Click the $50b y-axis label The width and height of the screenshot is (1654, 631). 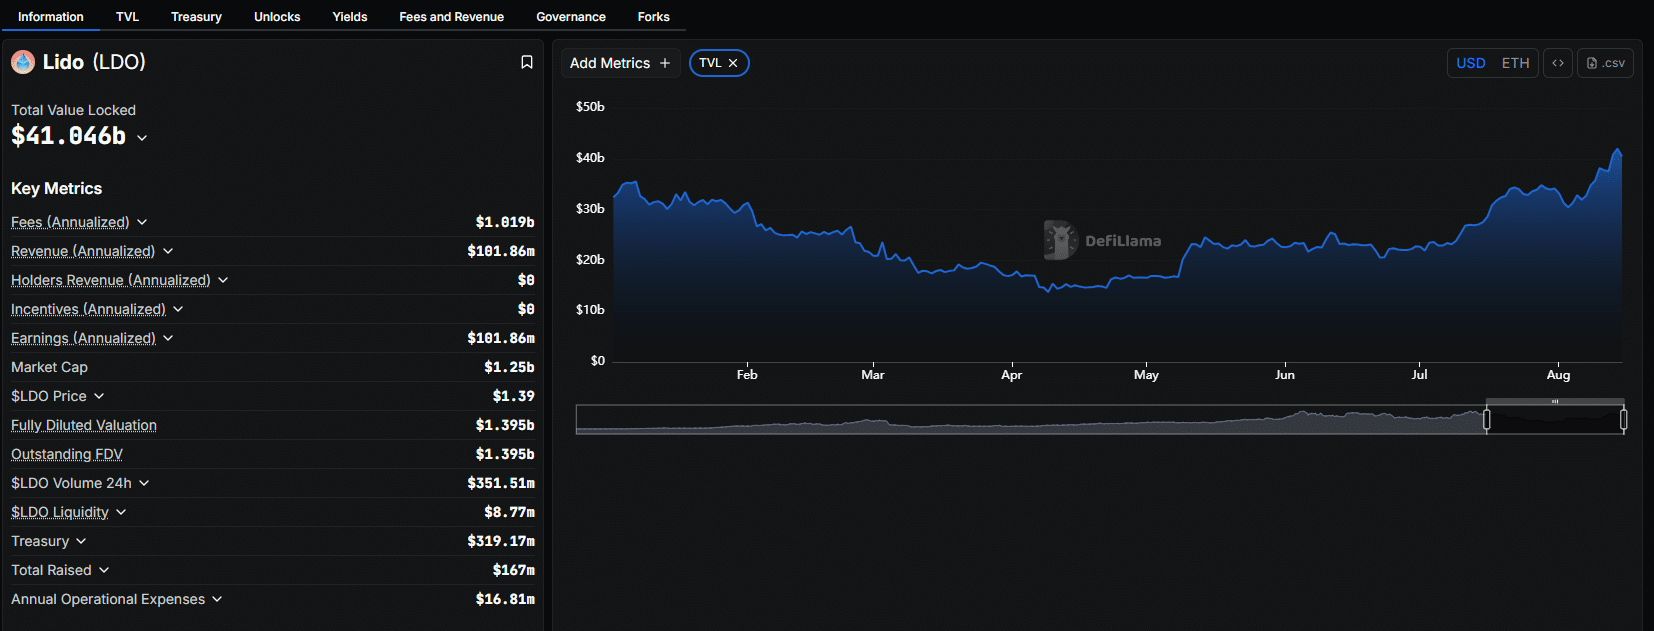(590, 107)
